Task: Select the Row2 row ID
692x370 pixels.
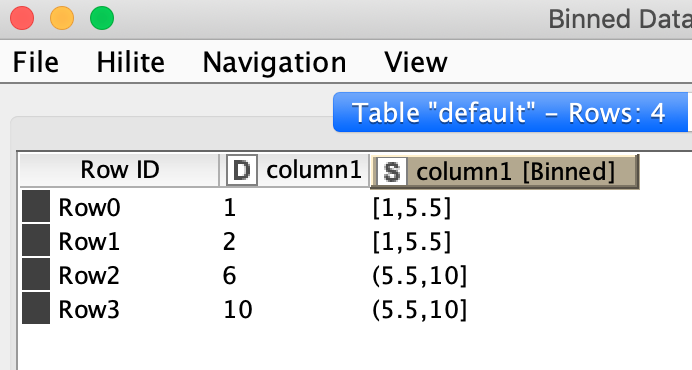Action: coord(89,276)
